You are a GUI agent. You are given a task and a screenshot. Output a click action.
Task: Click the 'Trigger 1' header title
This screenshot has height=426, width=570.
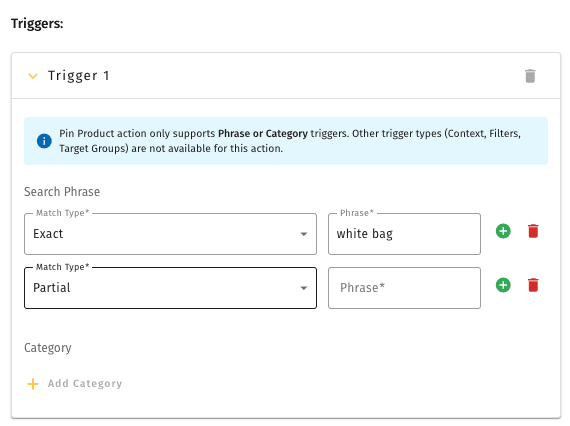pos(79,76)
